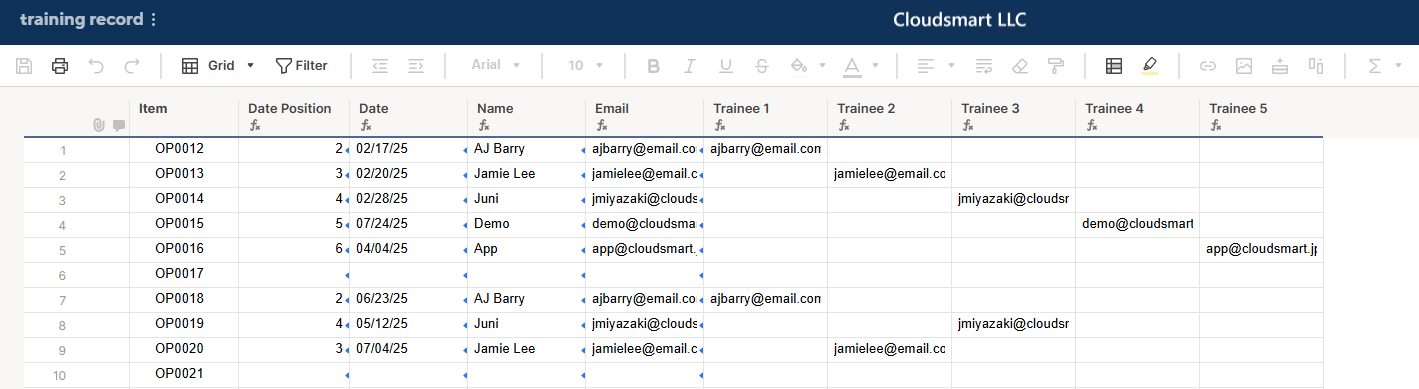Click the formula icon under Date header

pyautogui.click(x=366, y=126)
